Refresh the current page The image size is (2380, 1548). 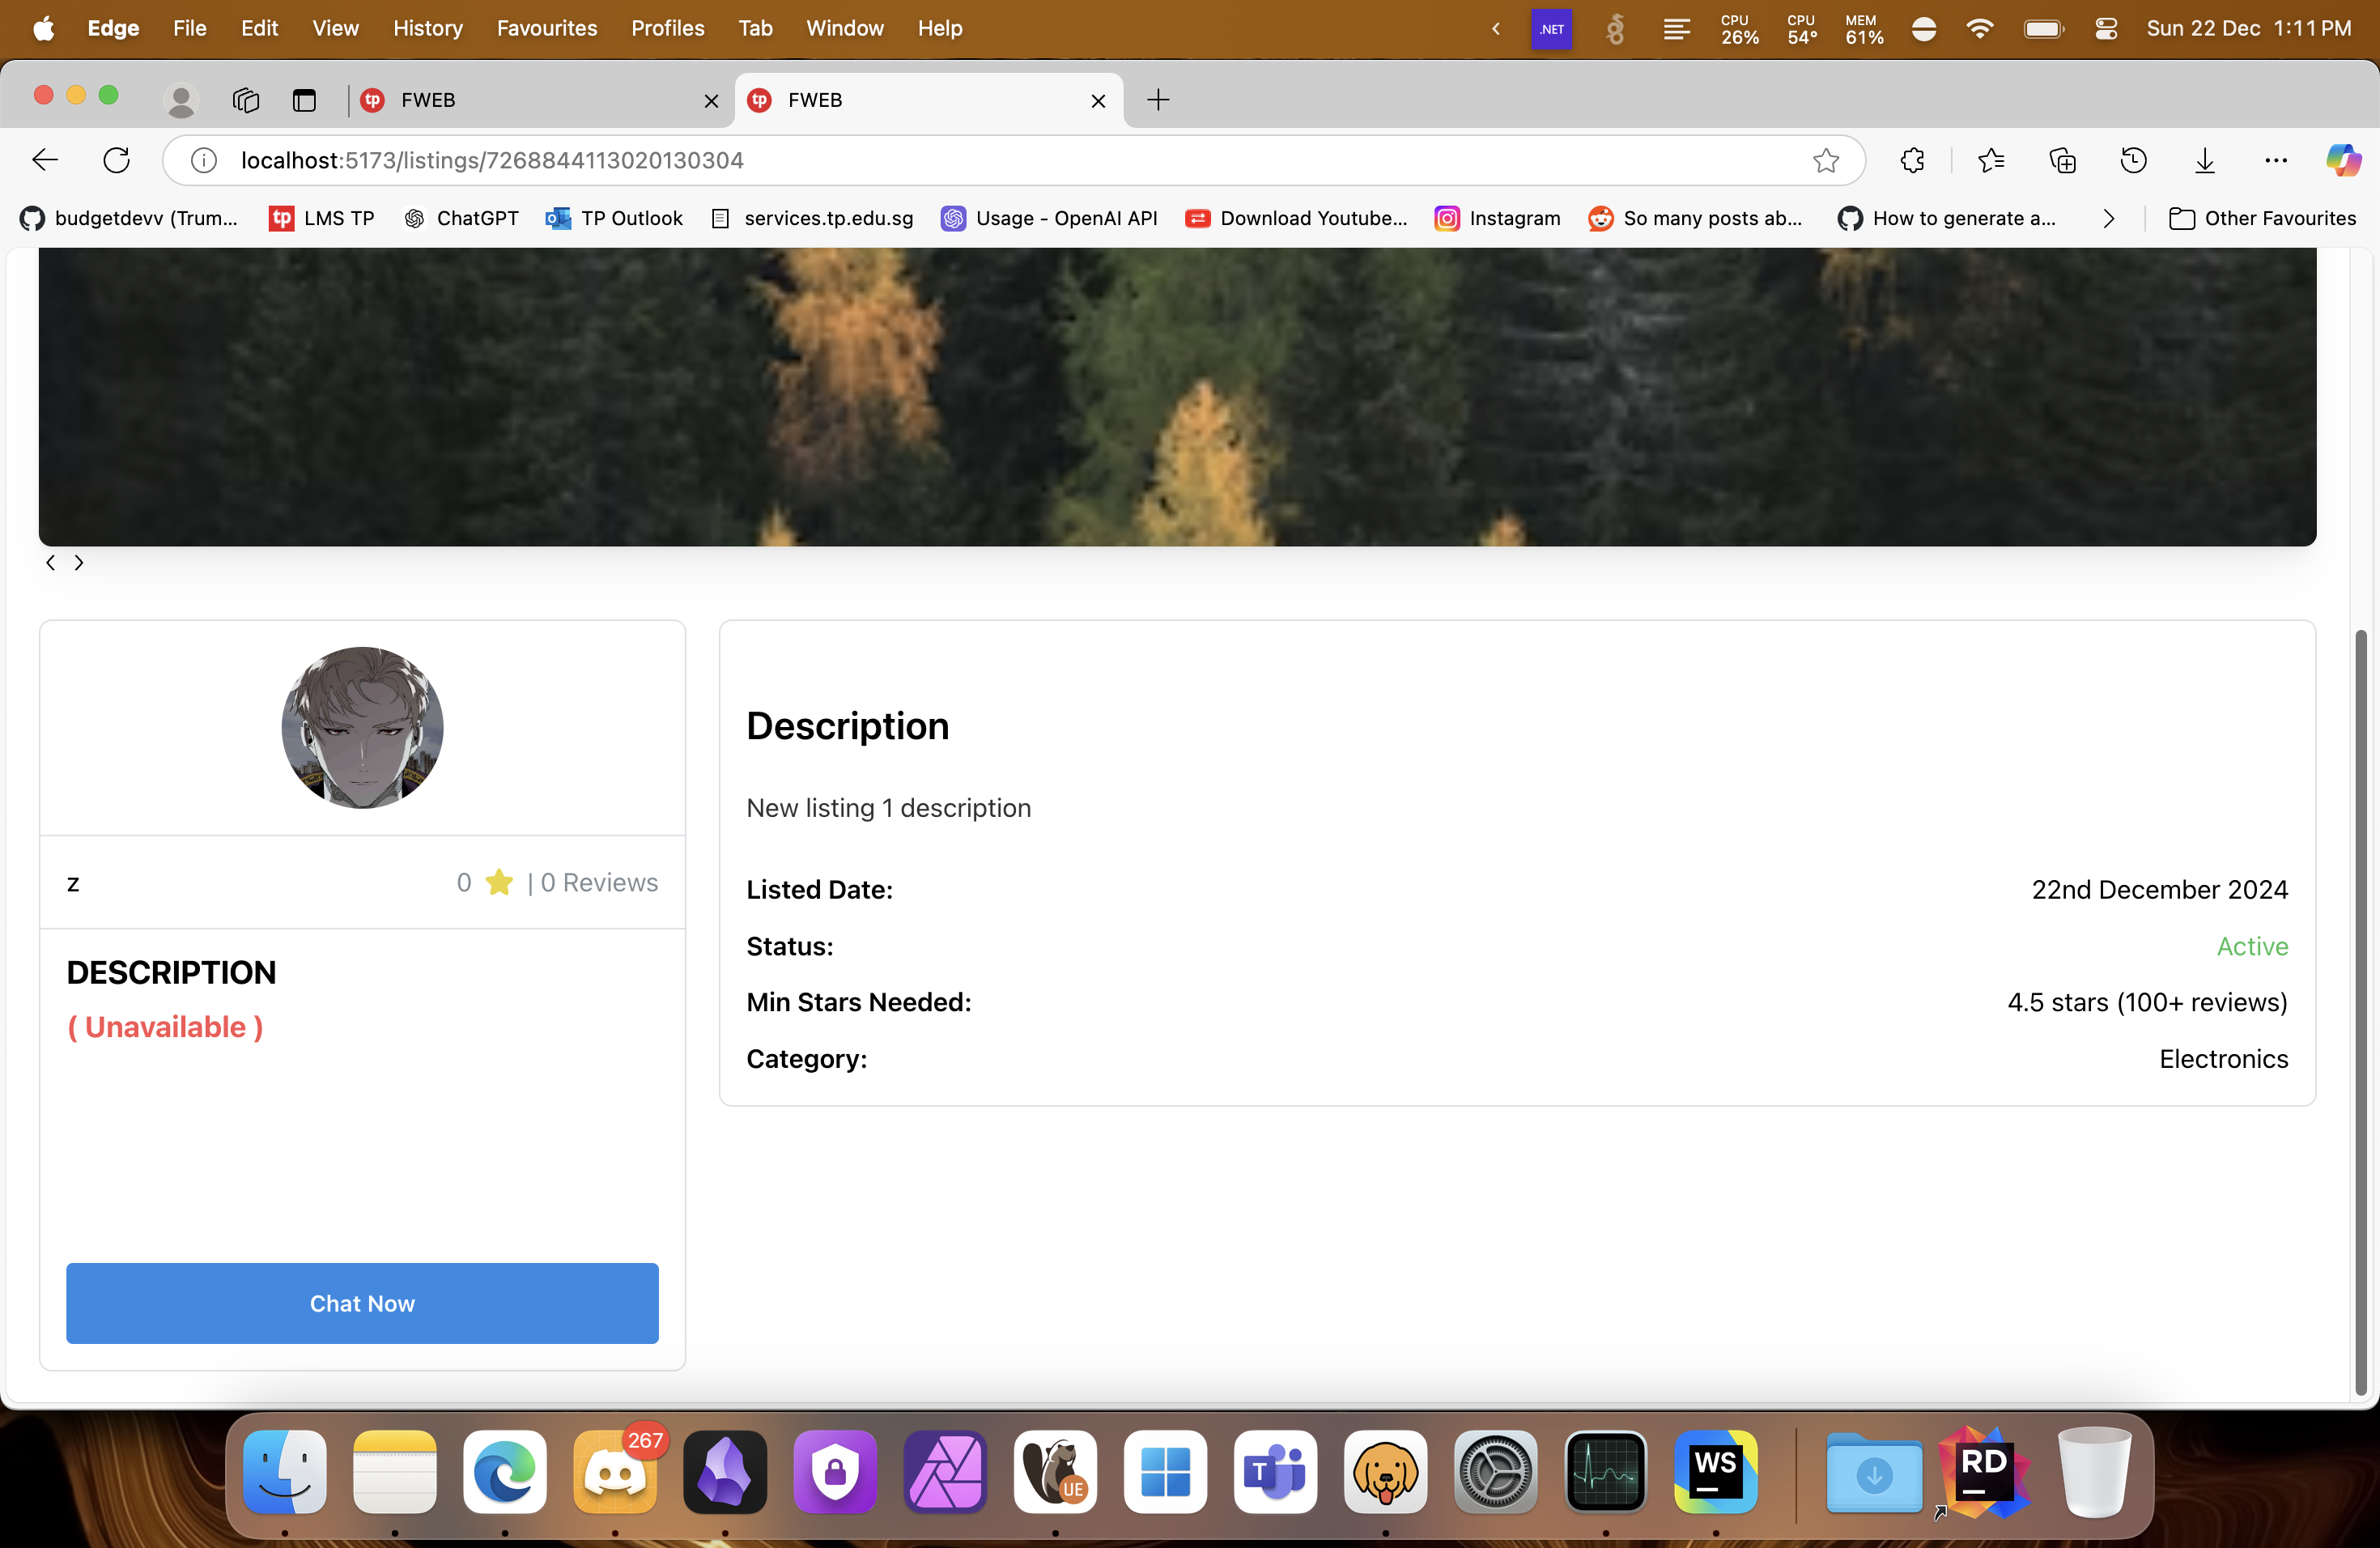click(117, 160)
